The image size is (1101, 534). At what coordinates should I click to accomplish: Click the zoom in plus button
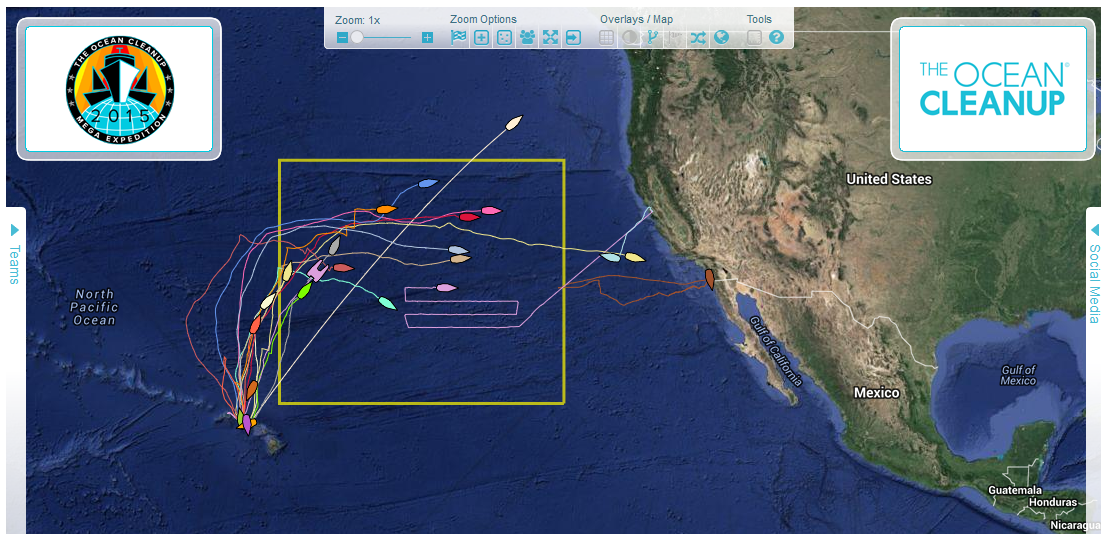[x=427, y=37]
